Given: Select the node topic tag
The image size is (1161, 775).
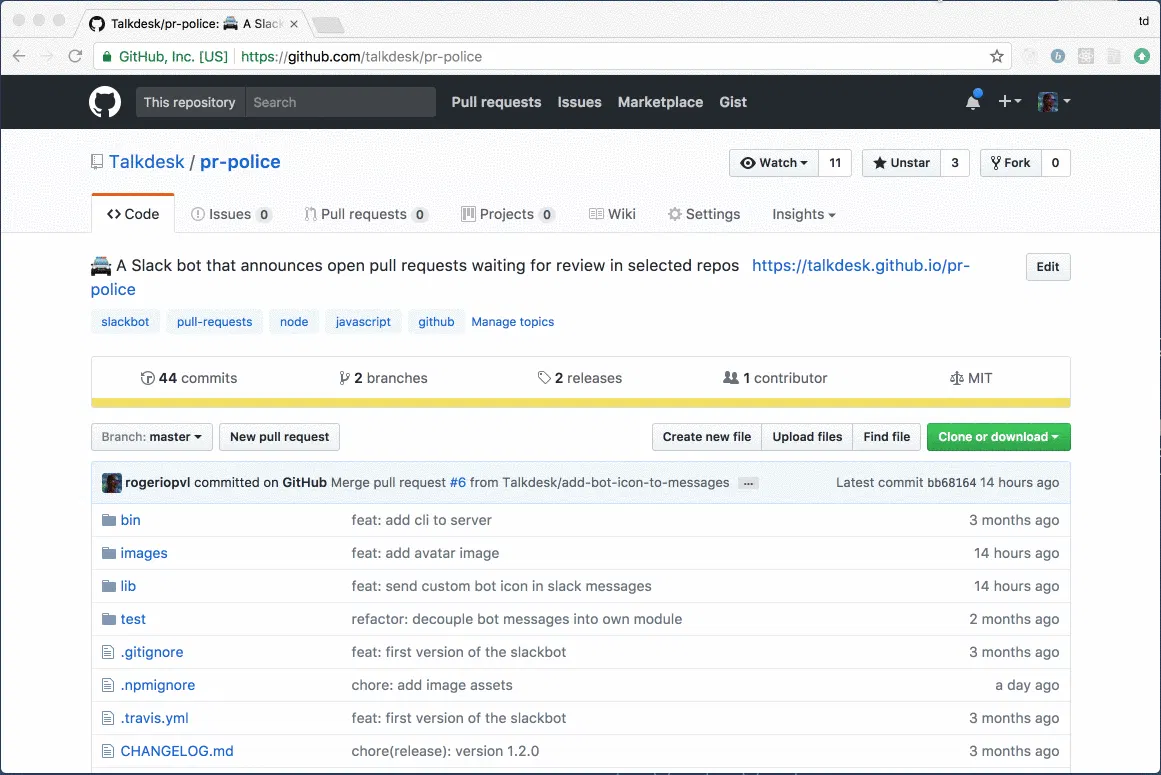Looking at the screenshot, I should [294, 322].
